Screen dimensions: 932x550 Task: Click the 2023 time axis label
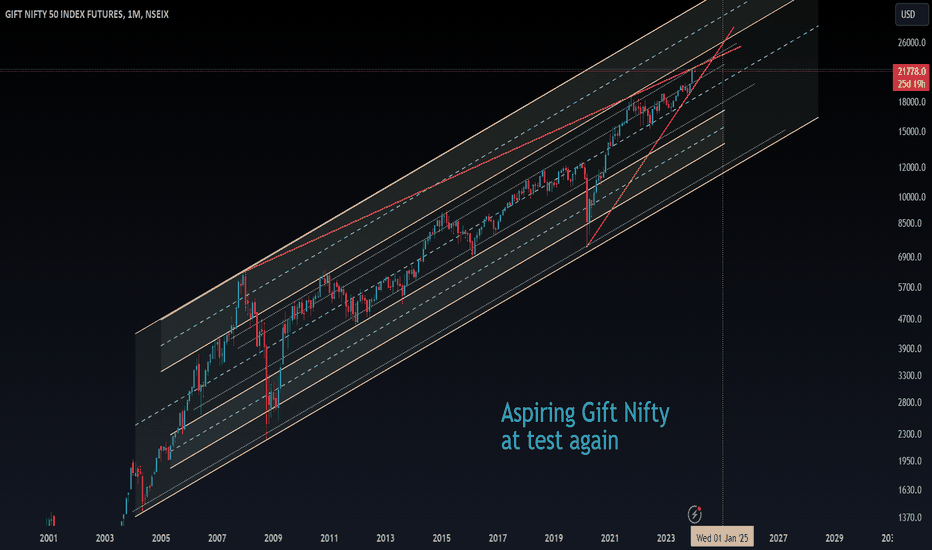pos(666,538)
